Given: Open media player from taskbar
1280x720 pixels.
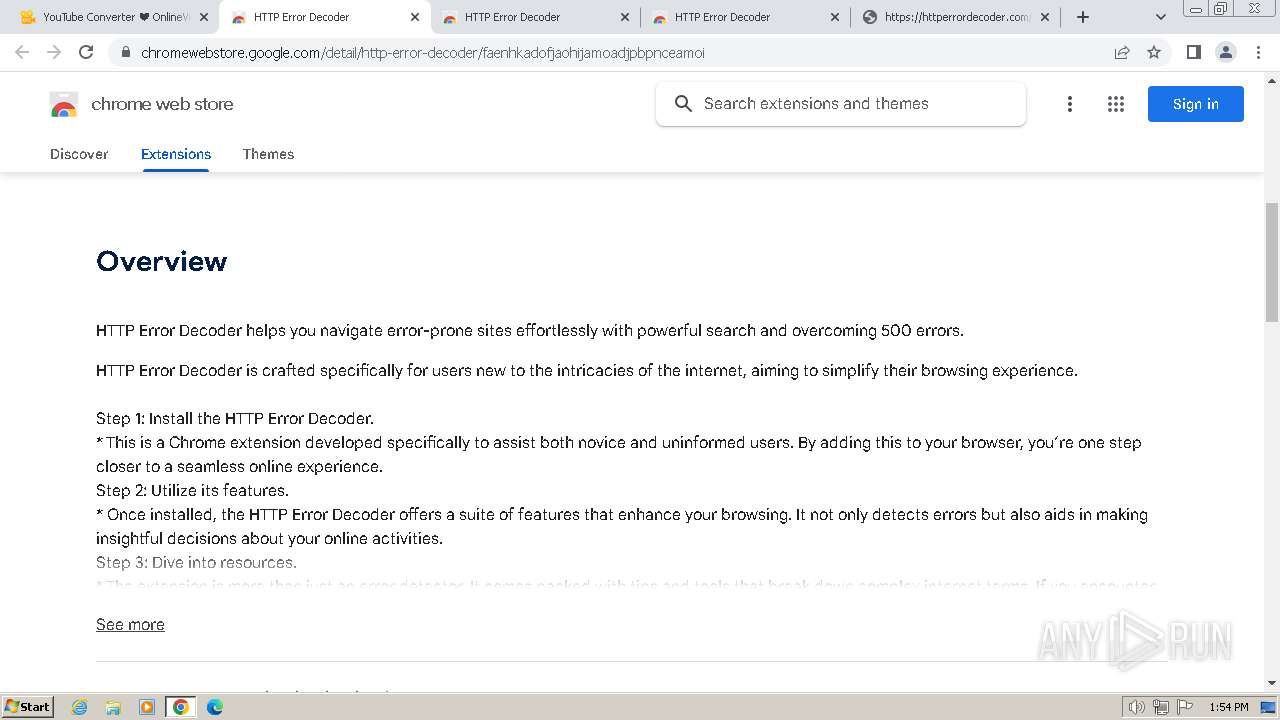Looking at the screenshot, I should (x=146, y=707).
